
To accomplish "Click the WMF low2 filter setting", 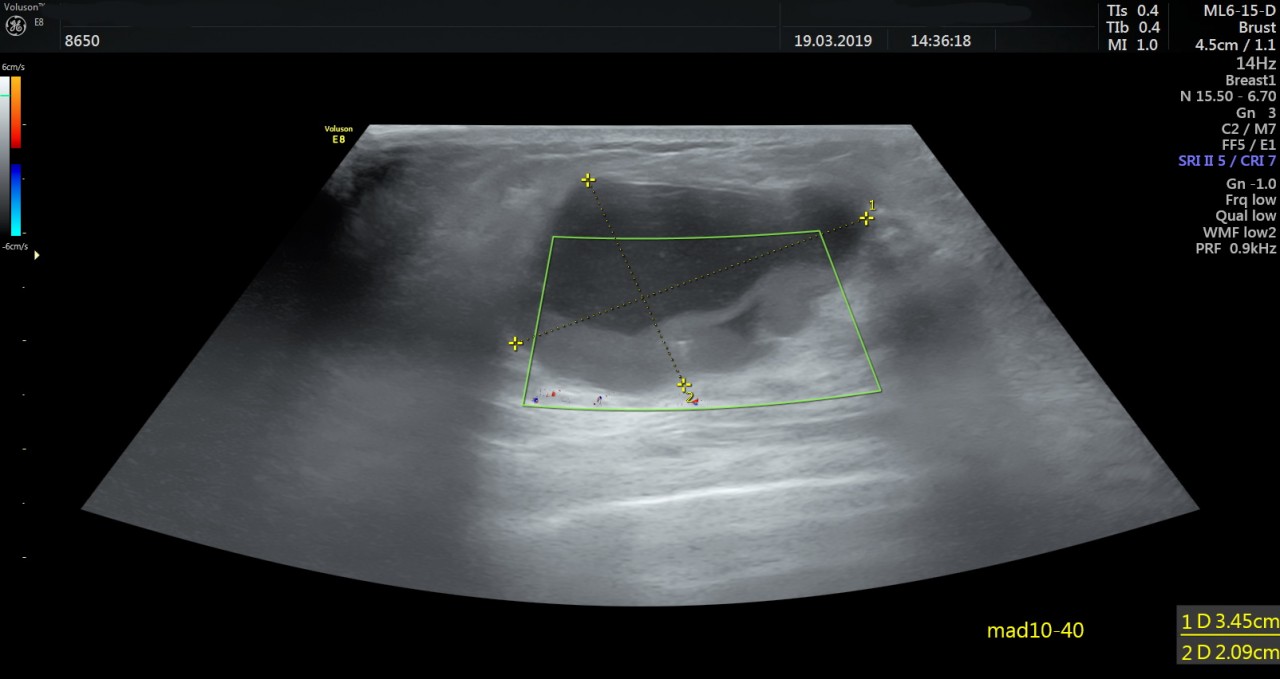I will click(1239, 232).
